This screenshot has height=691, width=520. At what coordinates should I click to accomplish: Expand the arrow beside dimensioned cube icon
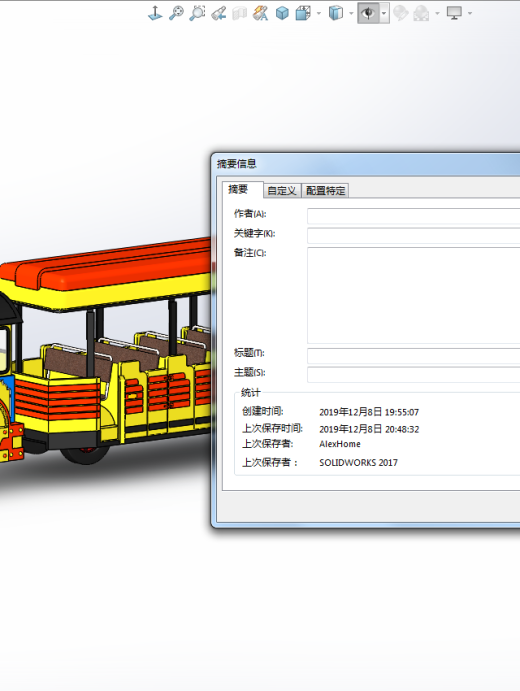point(319,13)
